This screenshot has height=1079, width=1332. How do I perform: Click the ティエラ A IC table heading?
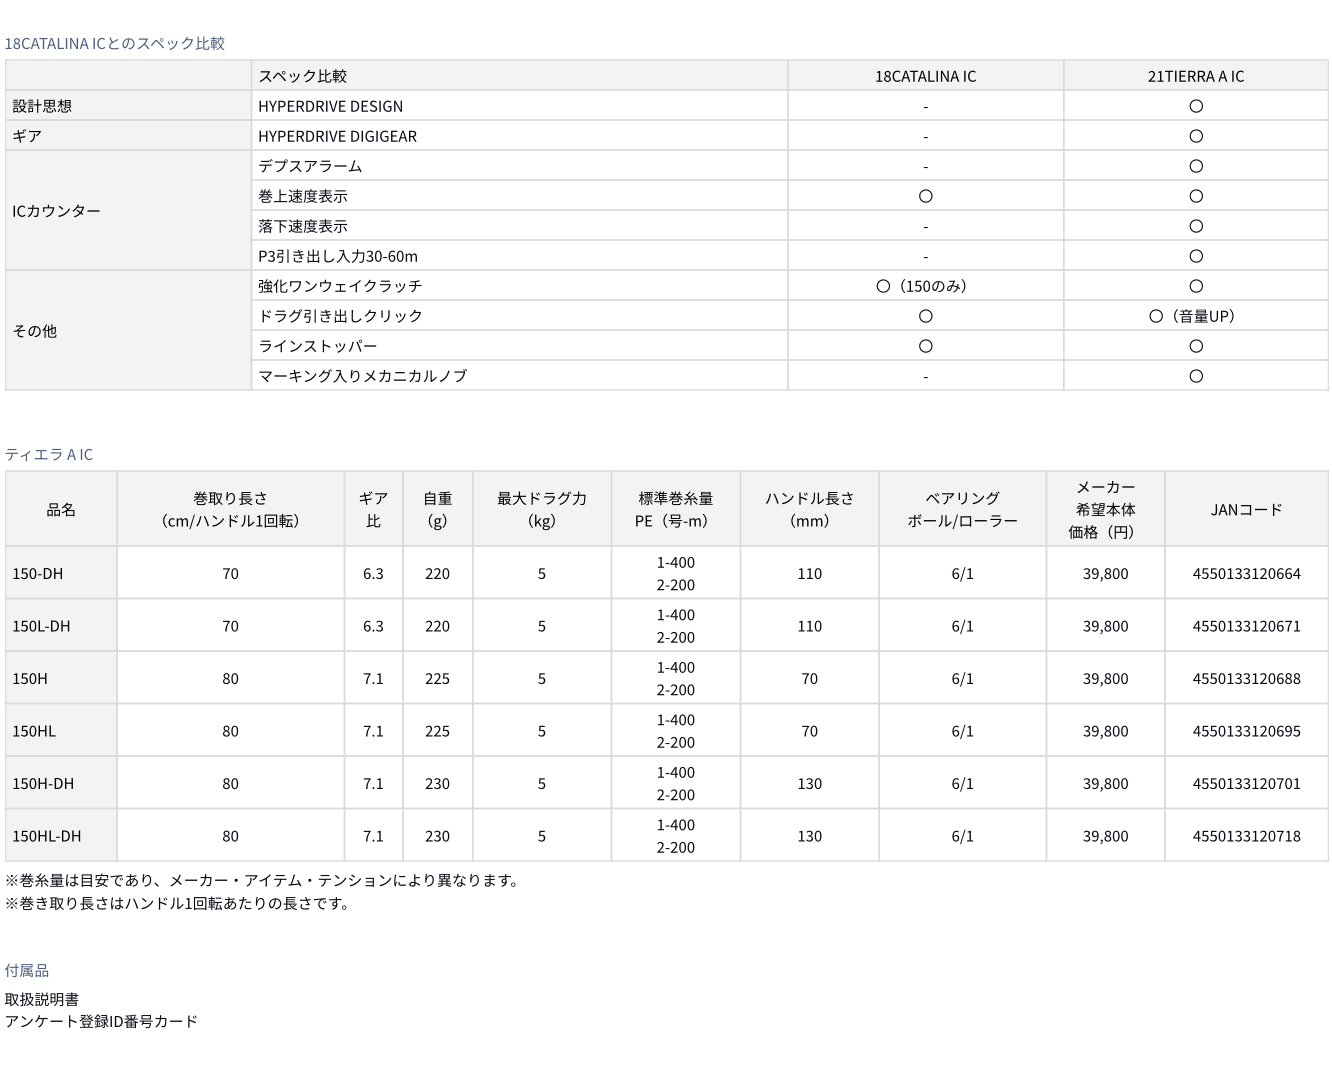coord(49,454)
